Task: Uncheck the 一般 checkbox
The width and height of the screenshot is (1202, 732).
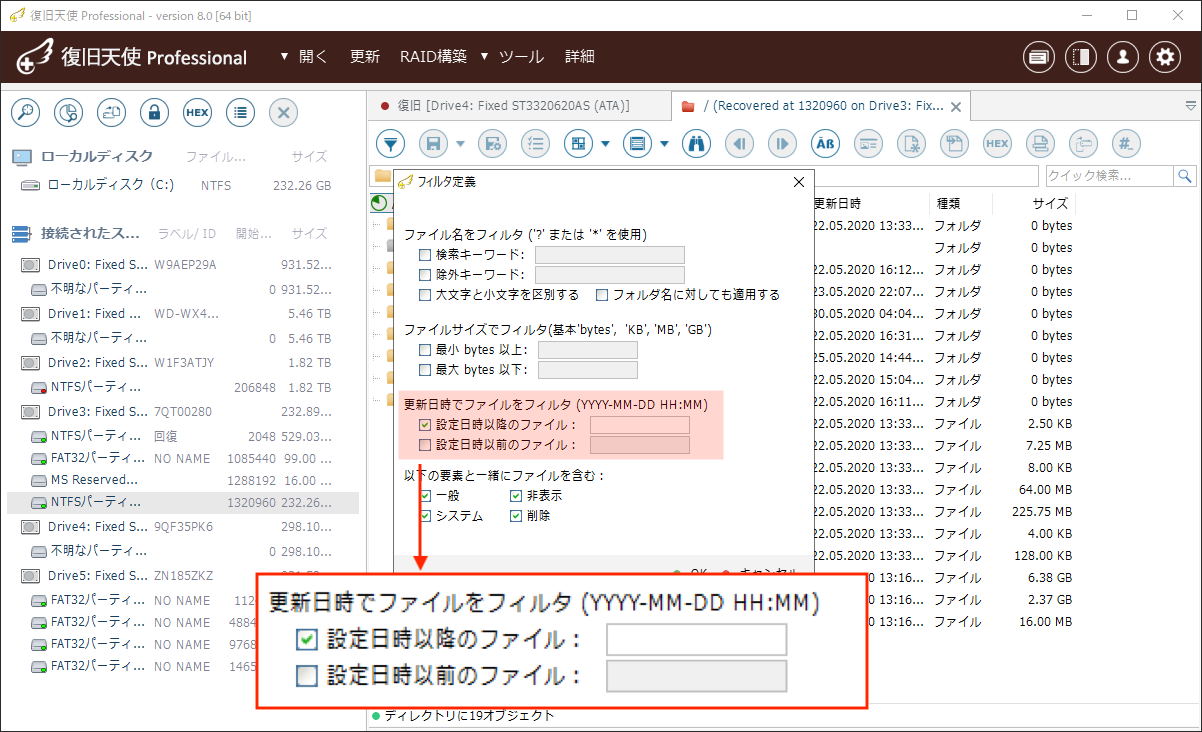Action: 426,496
